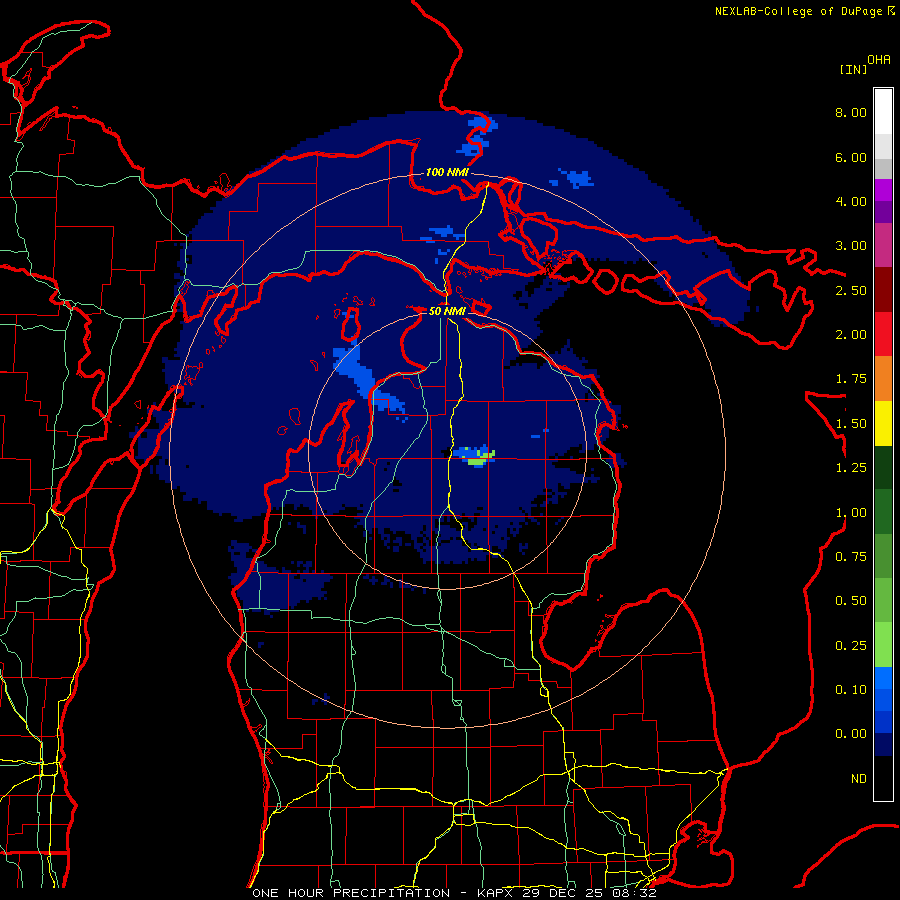
Task: Select the 0.10 legend value
Action: point(851,690)
